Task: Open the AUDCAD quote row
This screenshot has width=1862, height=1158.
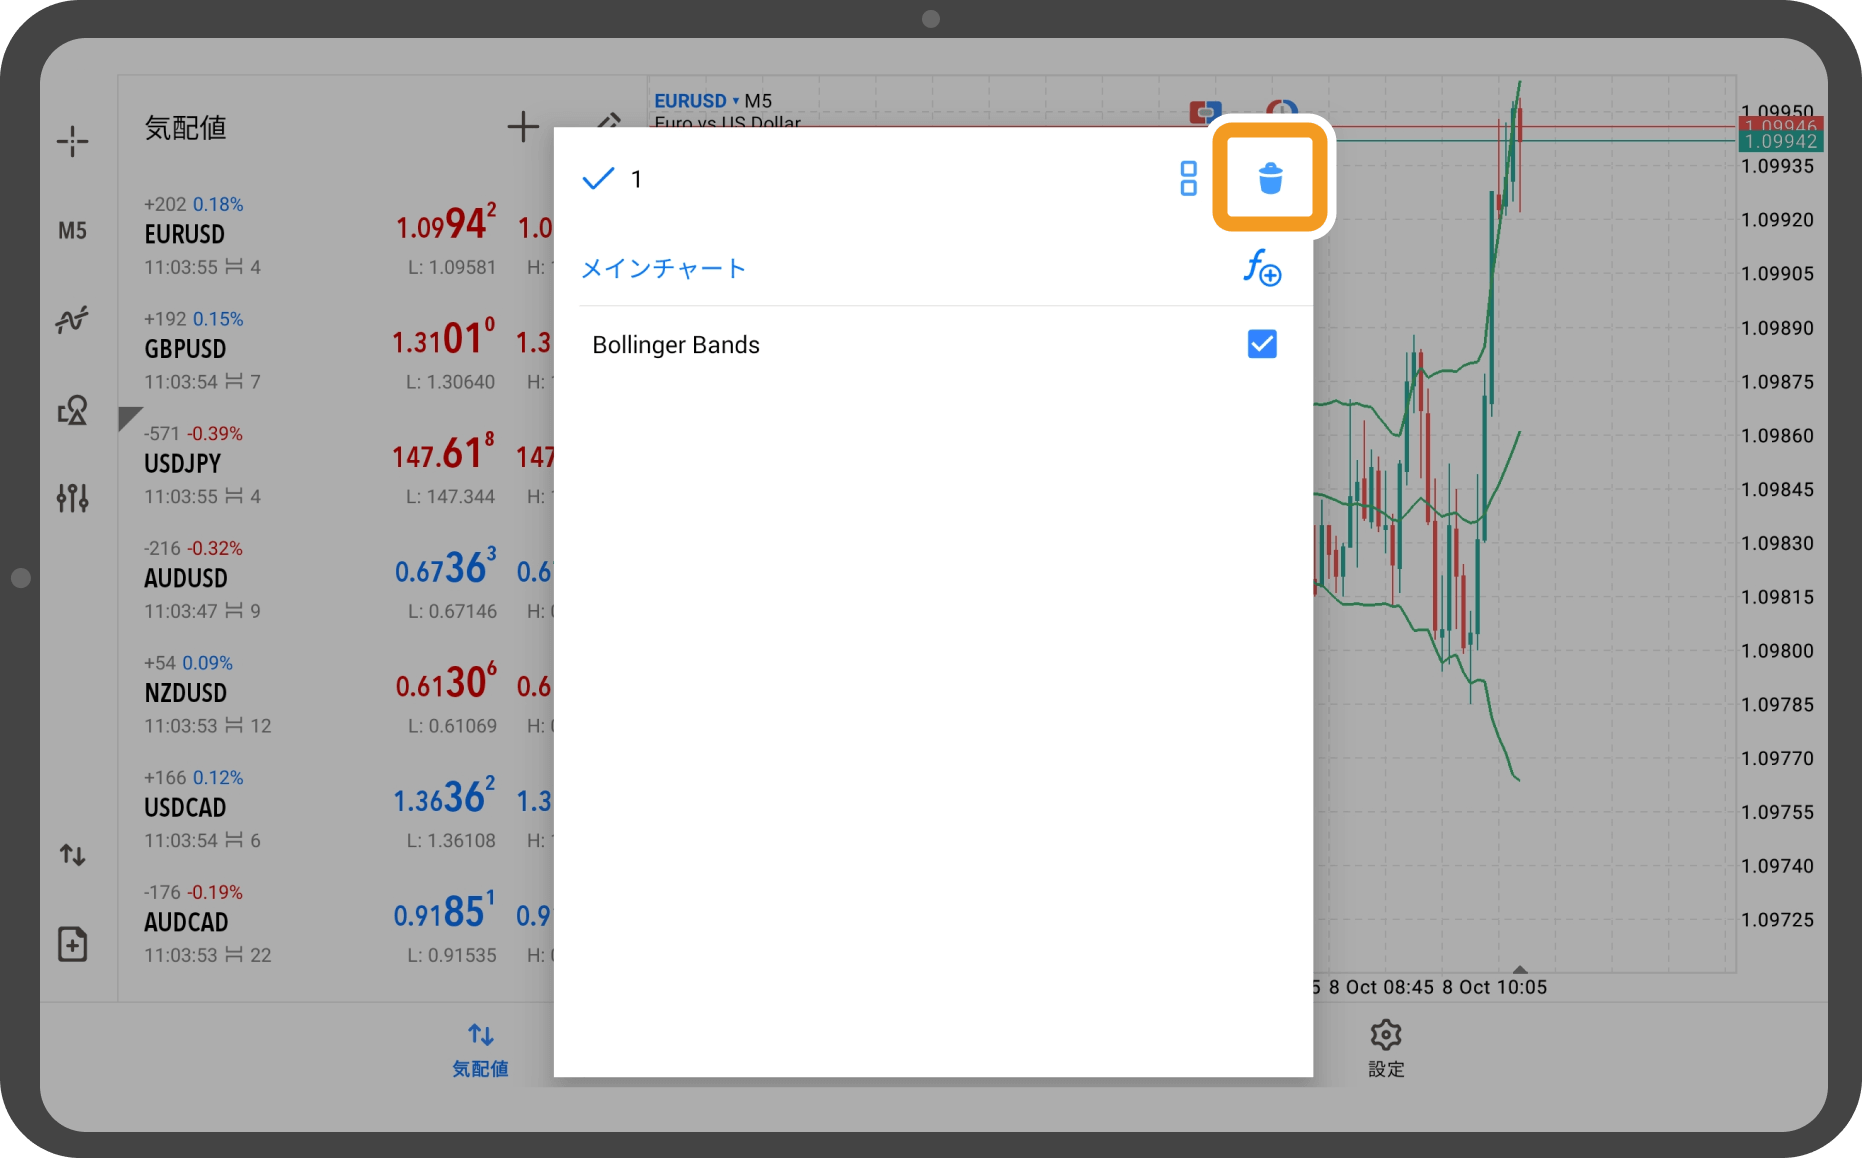Action: (x=336, y=924)
